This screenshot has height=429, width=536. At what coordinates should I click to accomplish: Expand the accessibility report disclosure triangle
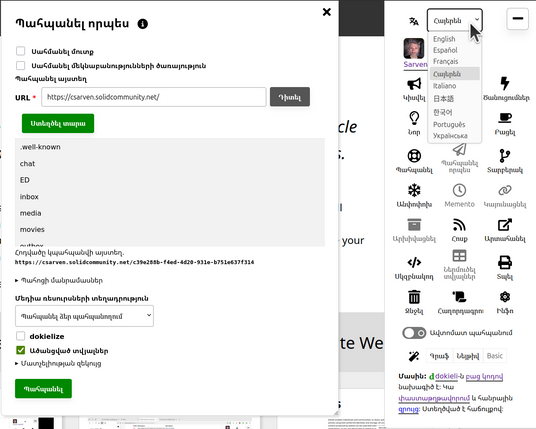point(16,363)
